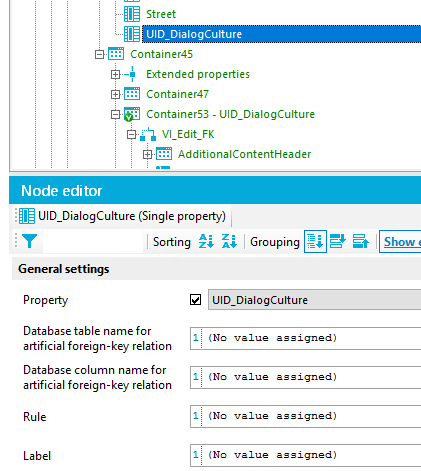This screenshot has height=471, width=421.
Task: Click the Node editor tab's single property icon
Action: pyautogui.click(x=27, y=216)
